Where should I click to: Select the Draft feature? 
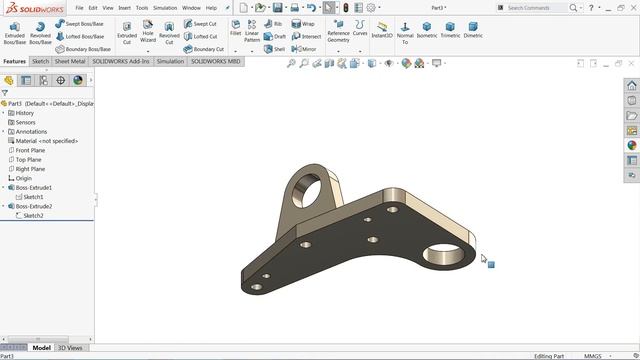tap(275, 36)
